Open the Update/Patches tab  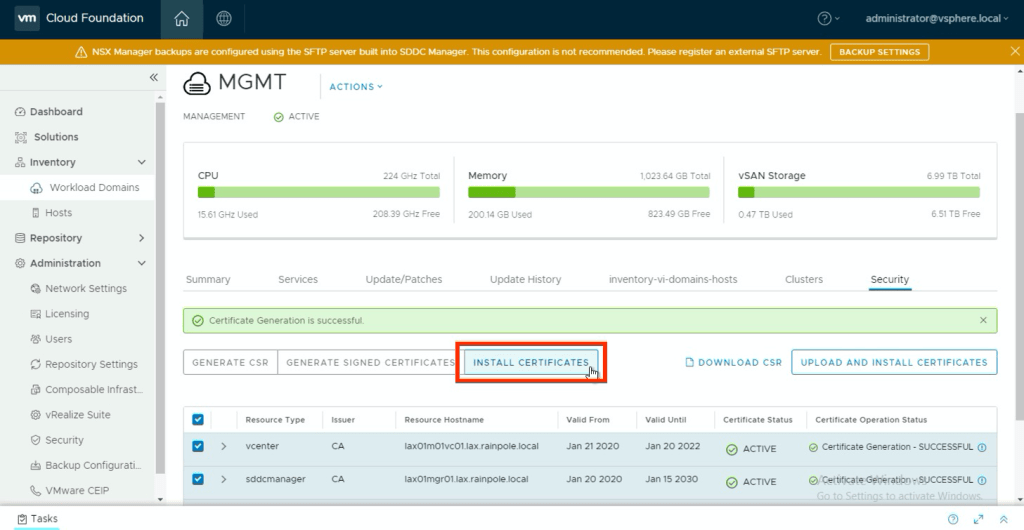(x=404, y=280)
